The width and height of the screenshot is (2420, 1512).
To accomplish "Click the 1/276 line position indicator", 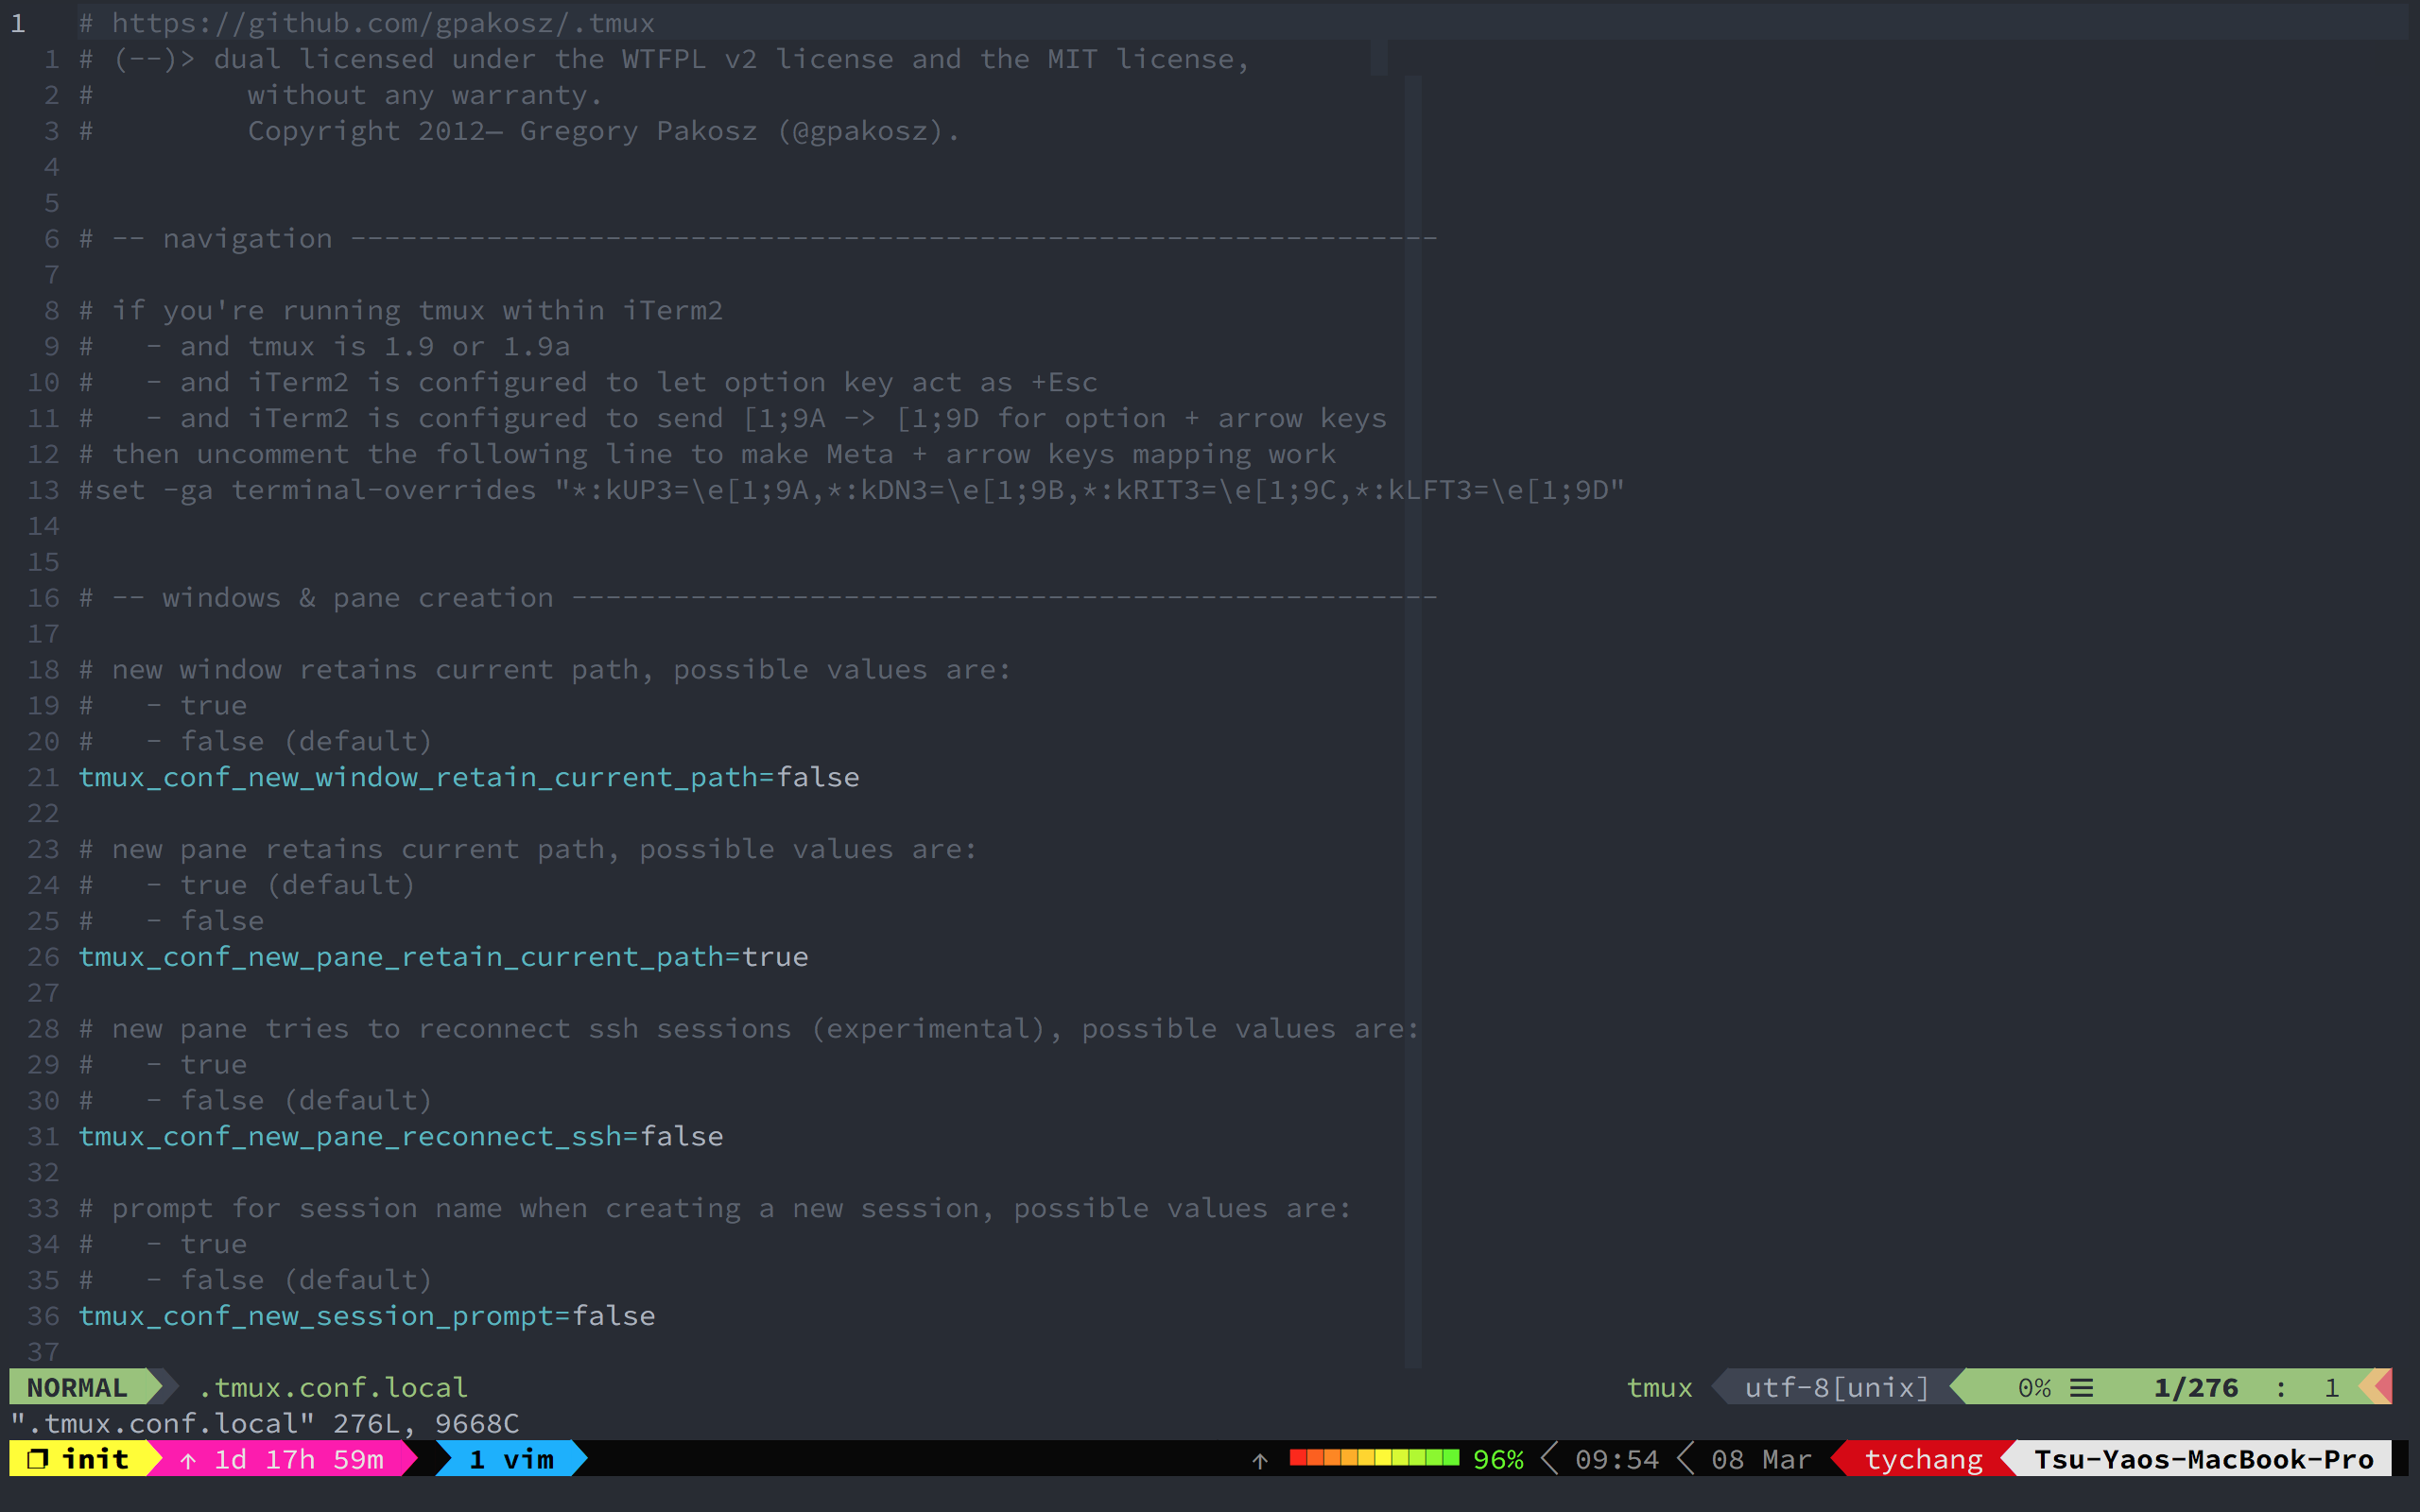I will point(2196,1388).
